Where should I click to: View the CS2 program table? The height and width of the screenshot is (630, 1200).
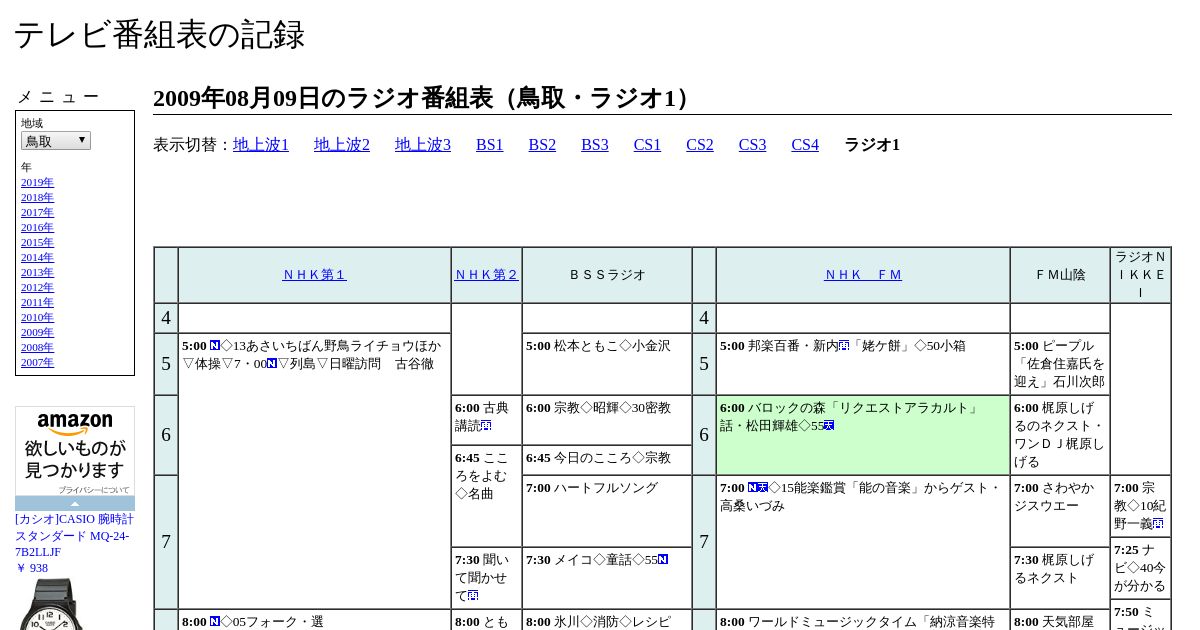(700, 145)
